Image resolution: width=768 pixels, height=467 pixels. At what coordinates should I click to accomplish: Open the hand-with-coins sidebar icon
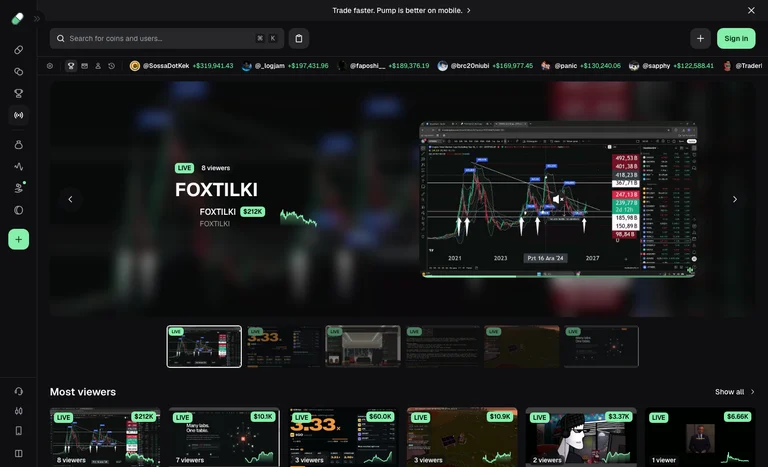click(19, 188)
